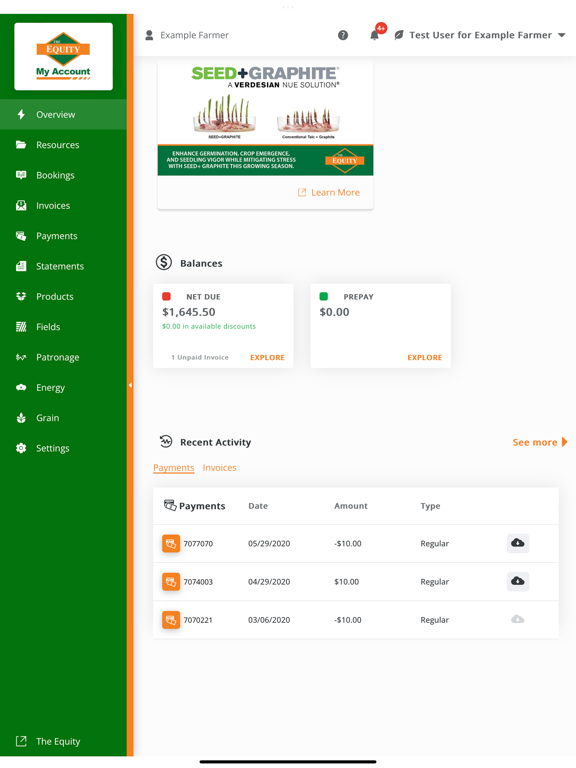Click the Date column header
Screen dimensions: 576x768
click(x=258, y=506)
